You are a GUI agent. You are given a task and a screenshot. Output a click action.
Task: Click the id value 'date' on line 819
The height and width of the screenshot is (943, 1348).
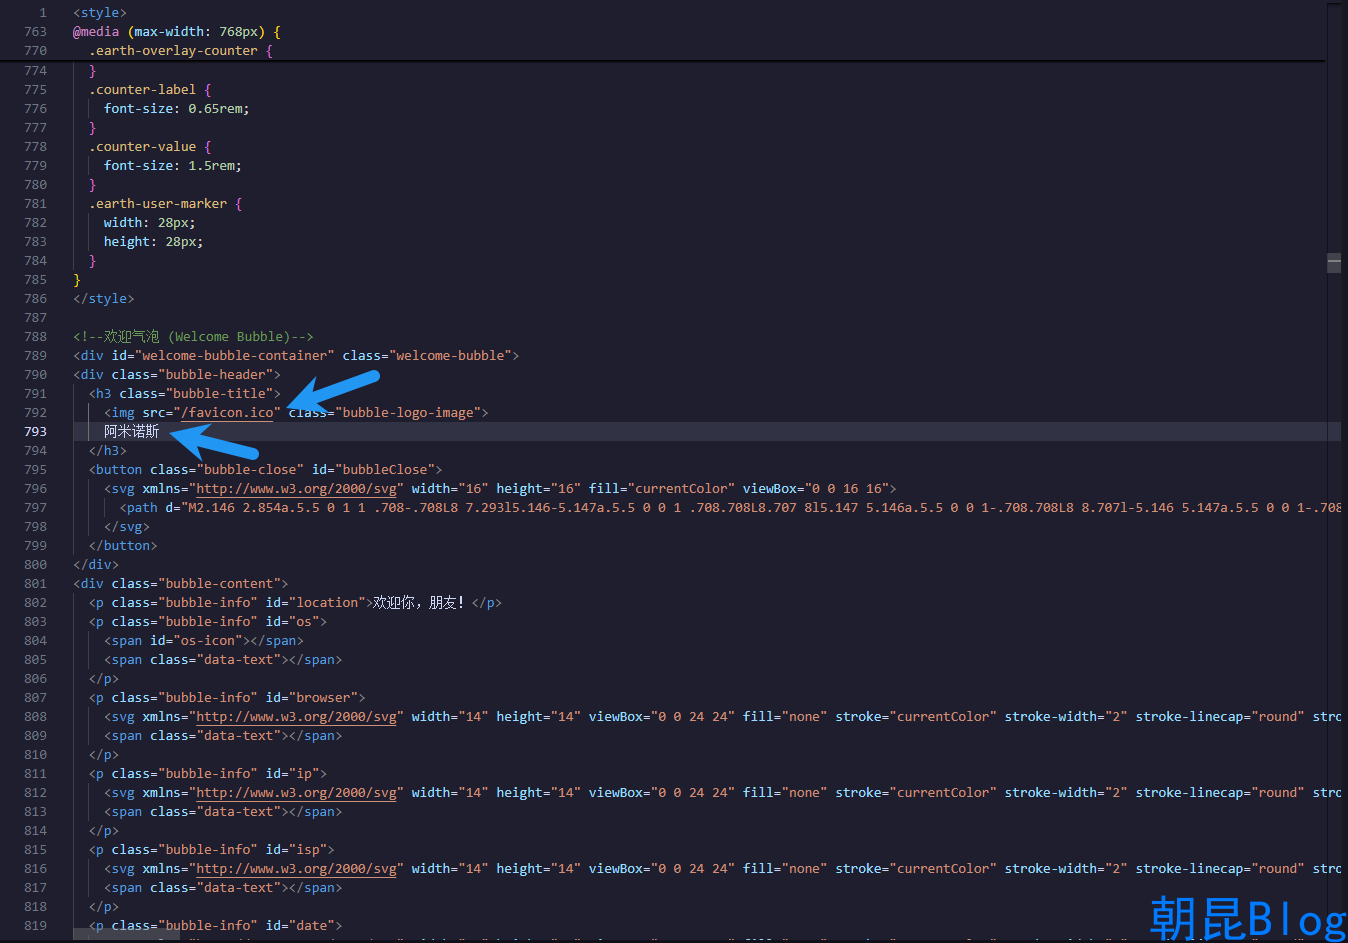tap(312, 925)
